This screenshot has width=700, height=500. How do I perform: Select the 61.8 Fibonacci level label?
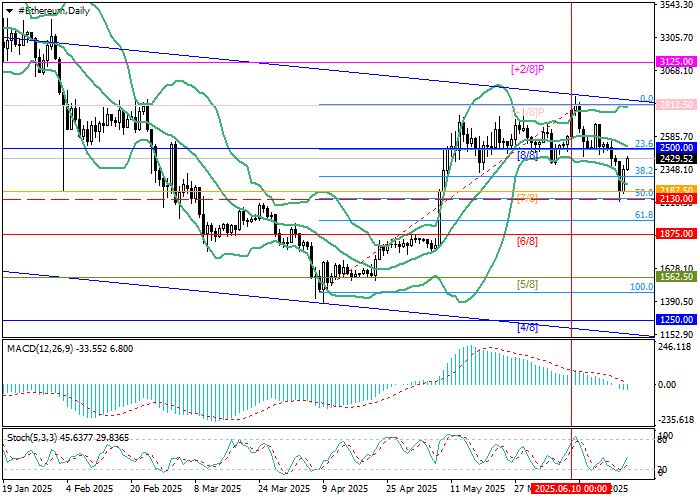tap(644, 214)
